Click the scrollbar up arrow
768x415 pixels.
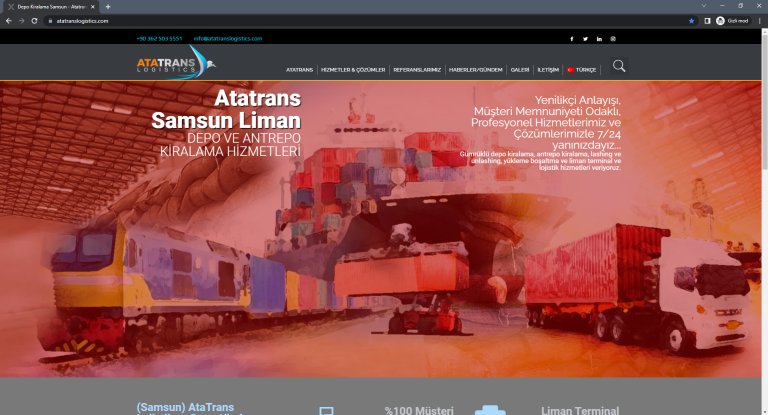764,32
